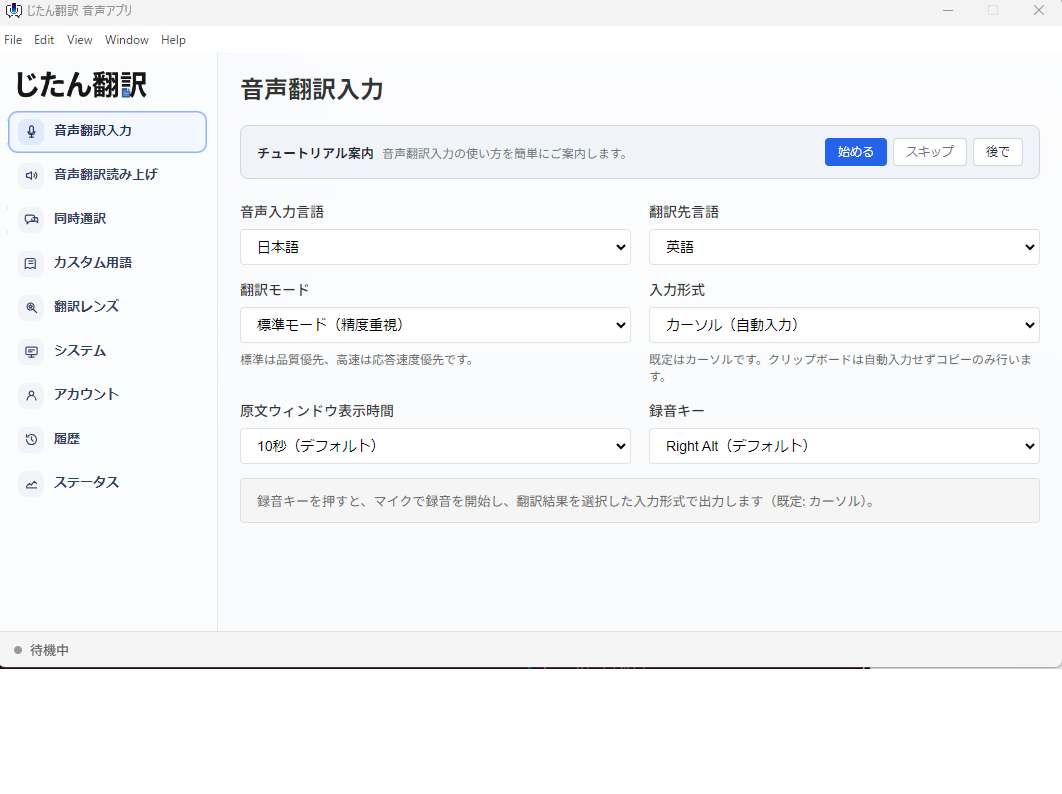
Task: Click the microphone icon for 音声翻訳入力
Action: [31, 131]
